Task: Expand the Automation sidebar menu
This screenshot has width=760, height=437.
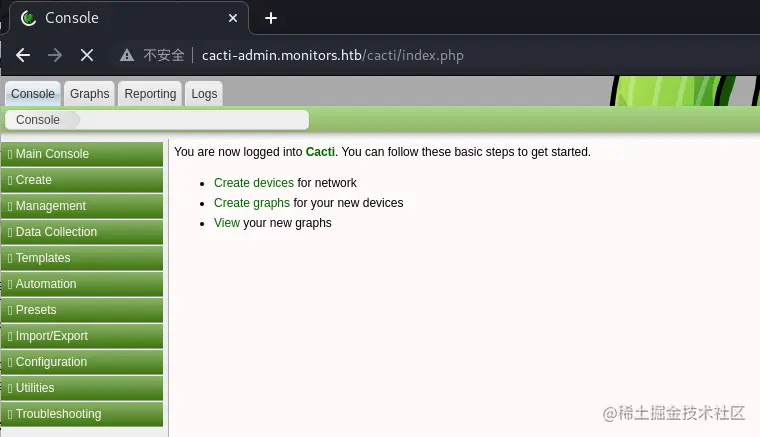Action: pos(82,284)
